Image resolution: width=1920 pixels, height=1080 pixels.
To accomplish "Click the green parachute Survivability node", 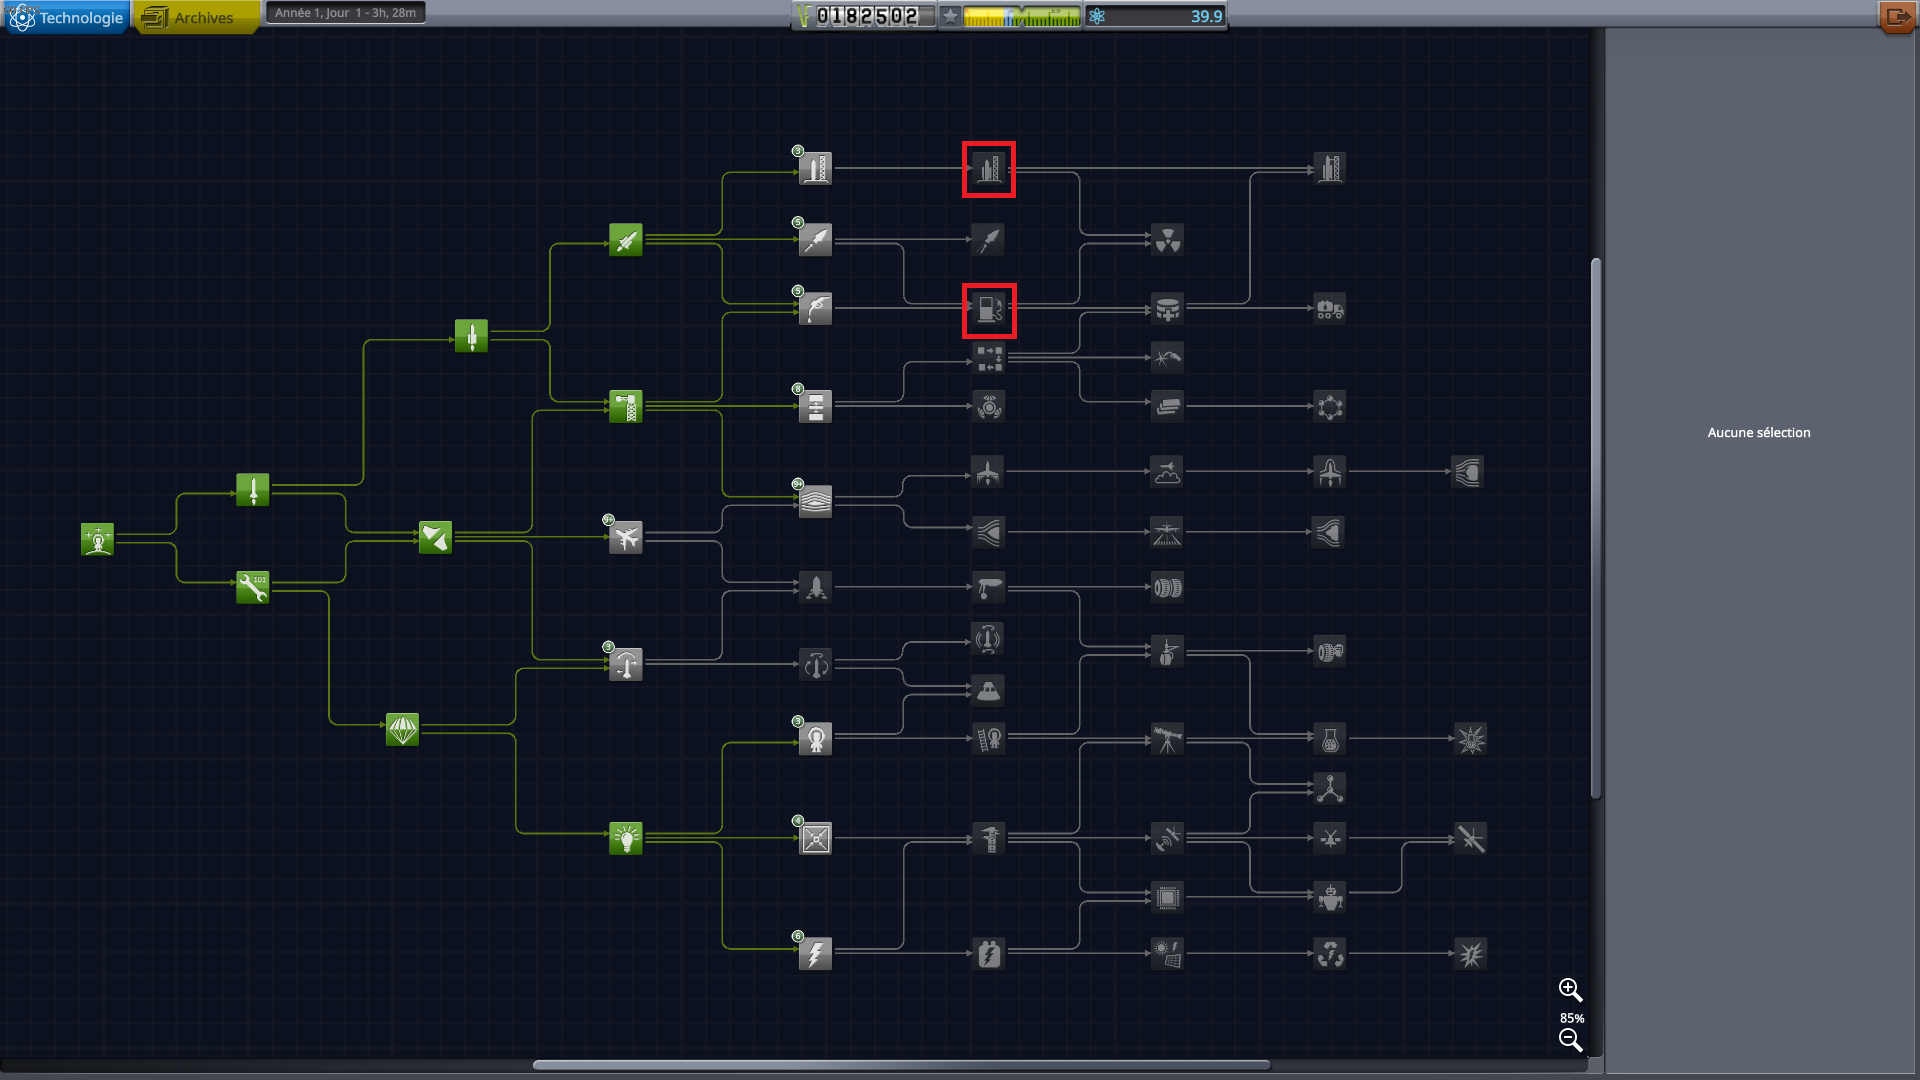I will [402, 730].
